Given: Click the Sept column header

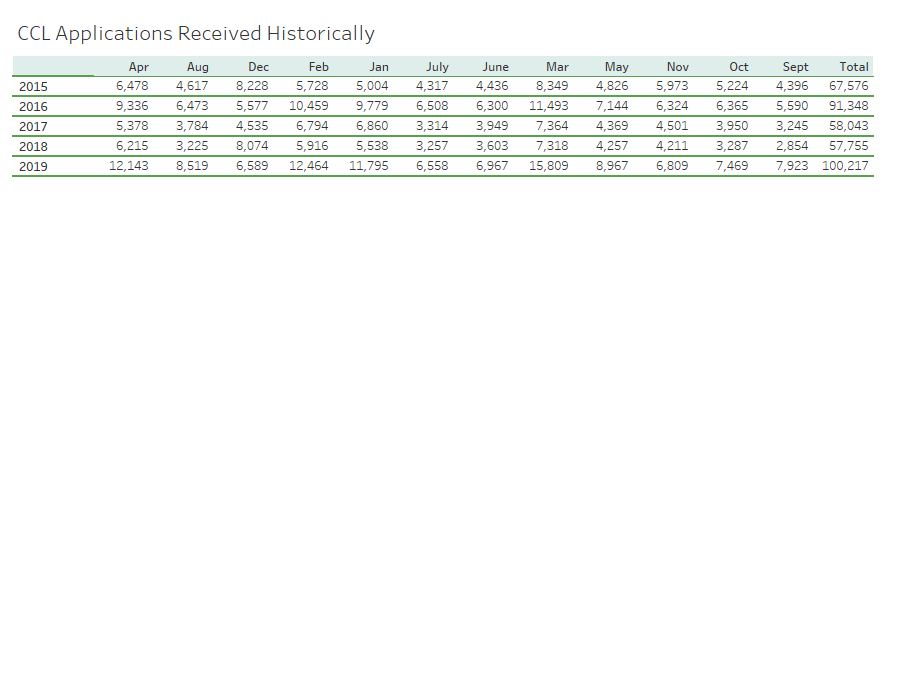Looking at the screenshot, I should point(795,67).
